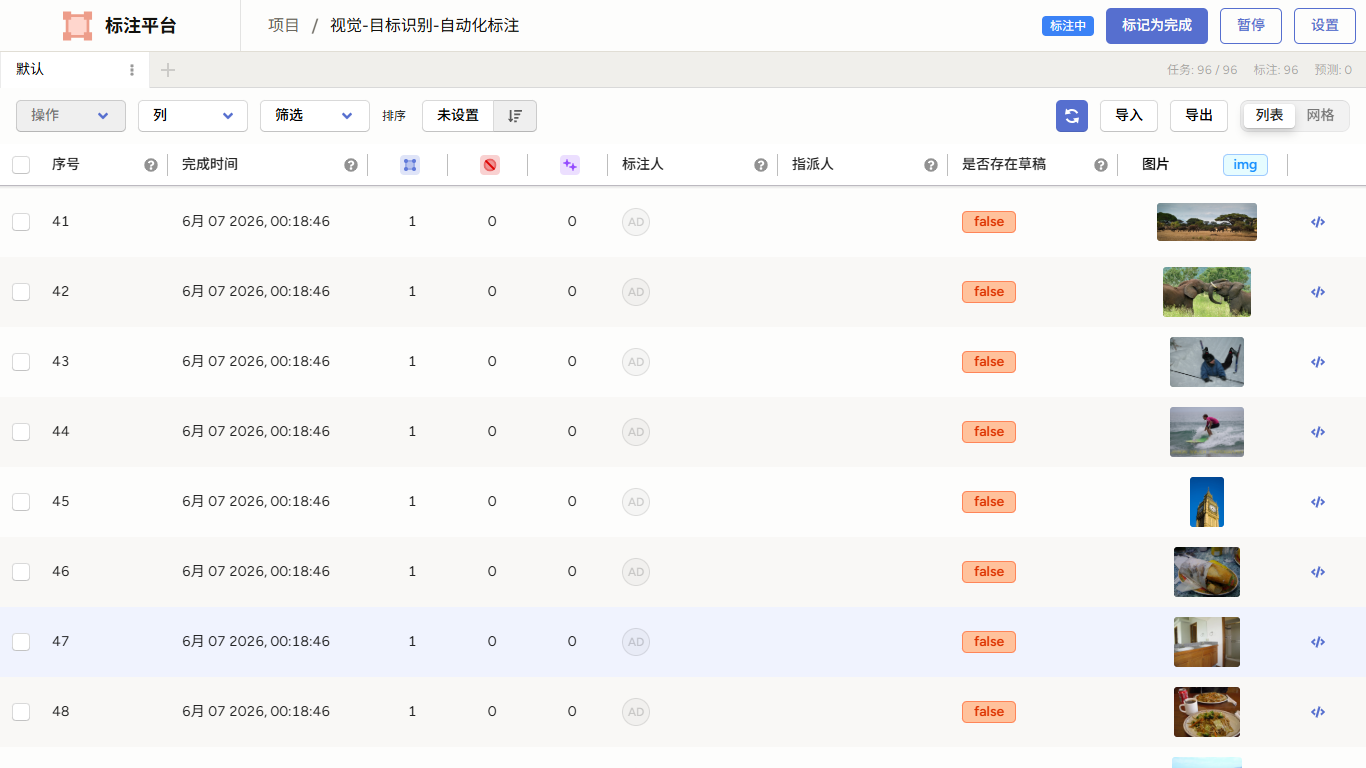Select checkbox for row 41

tap(21, 222)
